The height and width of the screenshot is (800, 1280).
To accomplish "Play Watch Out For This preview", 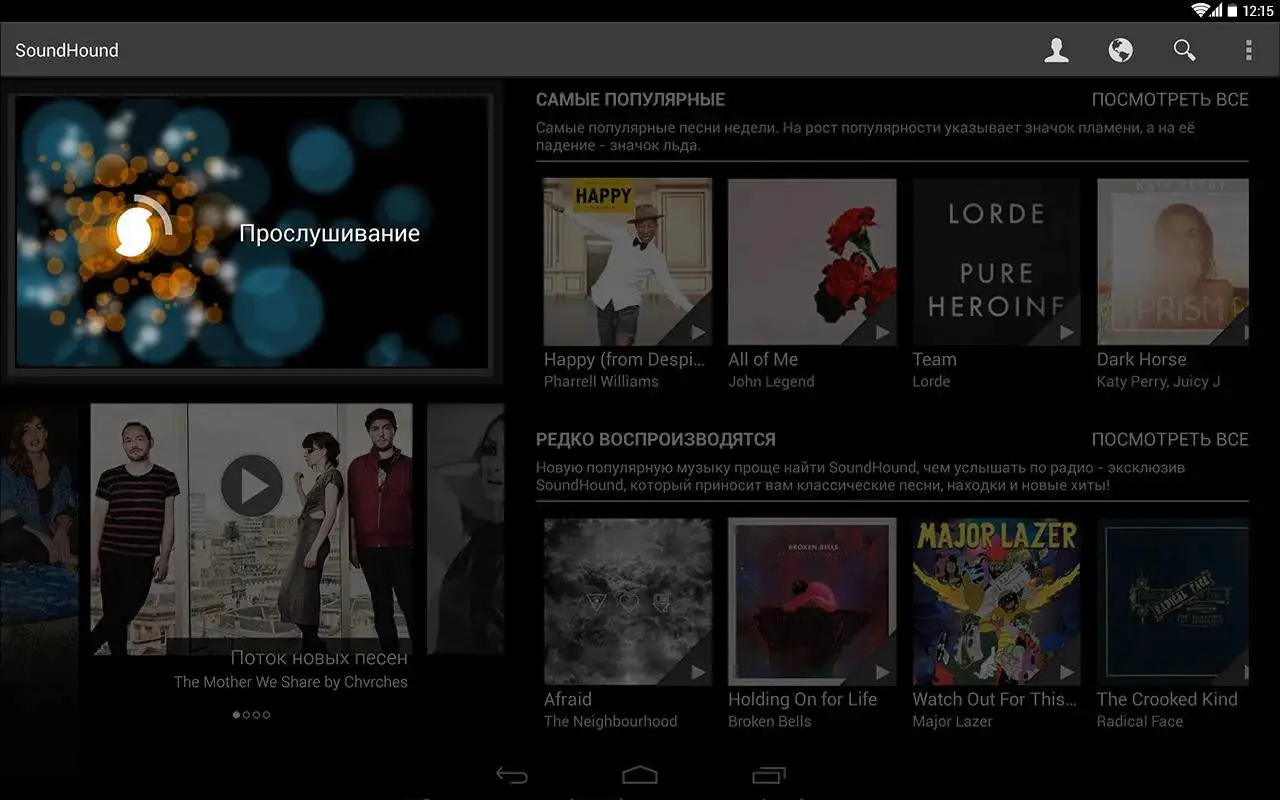I will point(1066,672).
